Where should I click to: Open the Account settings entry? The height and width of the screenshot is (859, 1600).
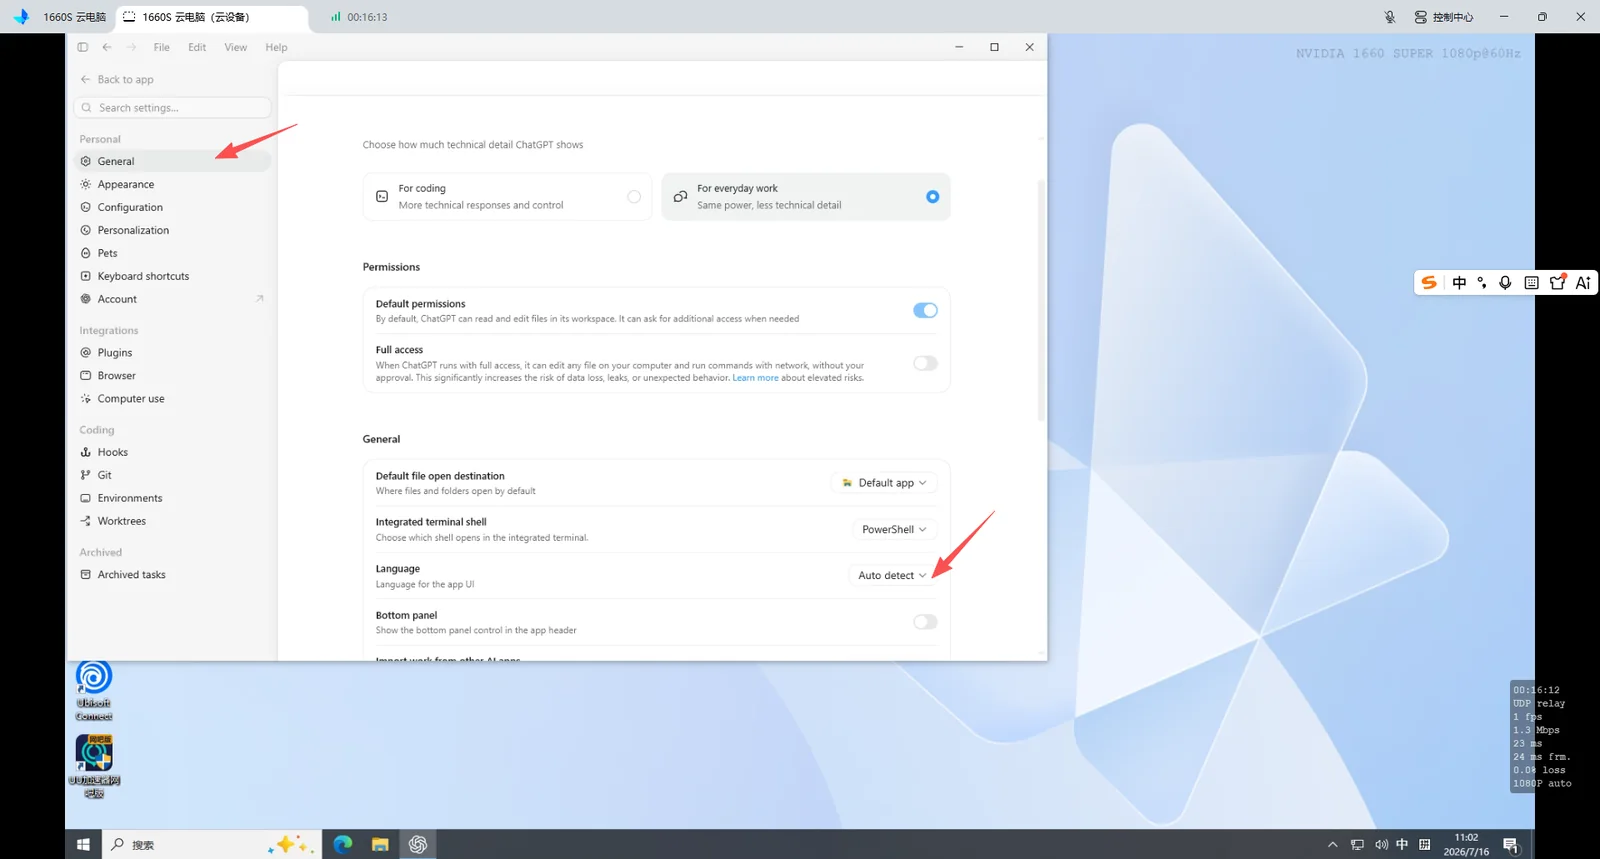(172, 299)
